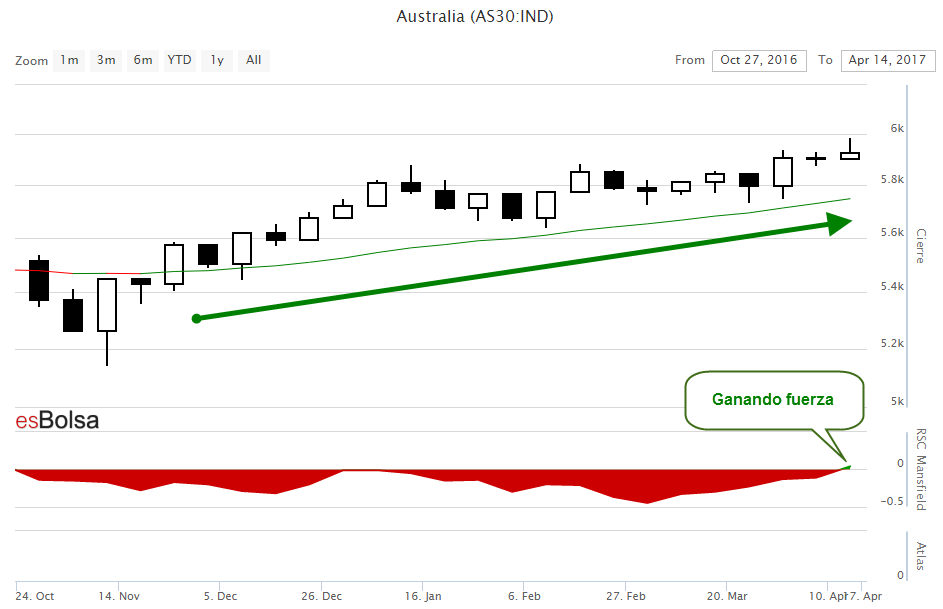
Task: Click the RSC Mansfield axis title
Action: [x=921, y=470]
